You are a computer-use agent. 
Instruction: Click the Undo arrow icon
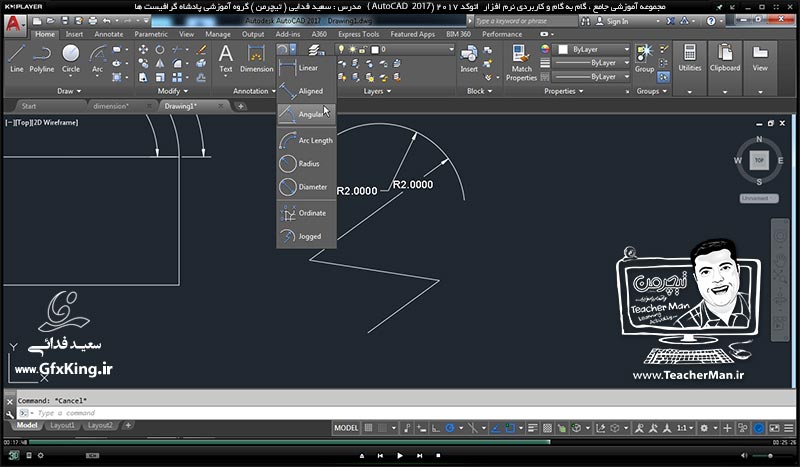(x=106, y=21)
